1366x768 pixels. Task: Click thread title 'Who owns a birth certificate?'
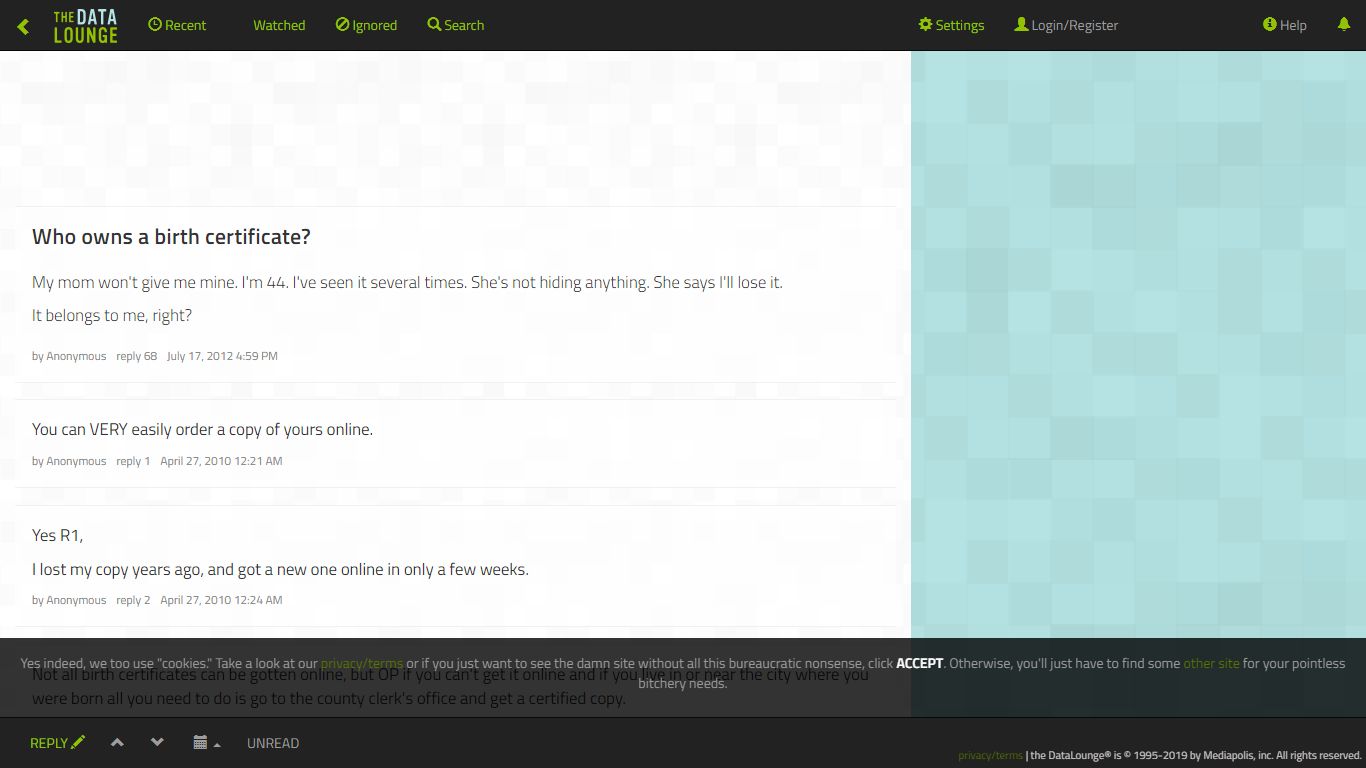pos(171,237)
